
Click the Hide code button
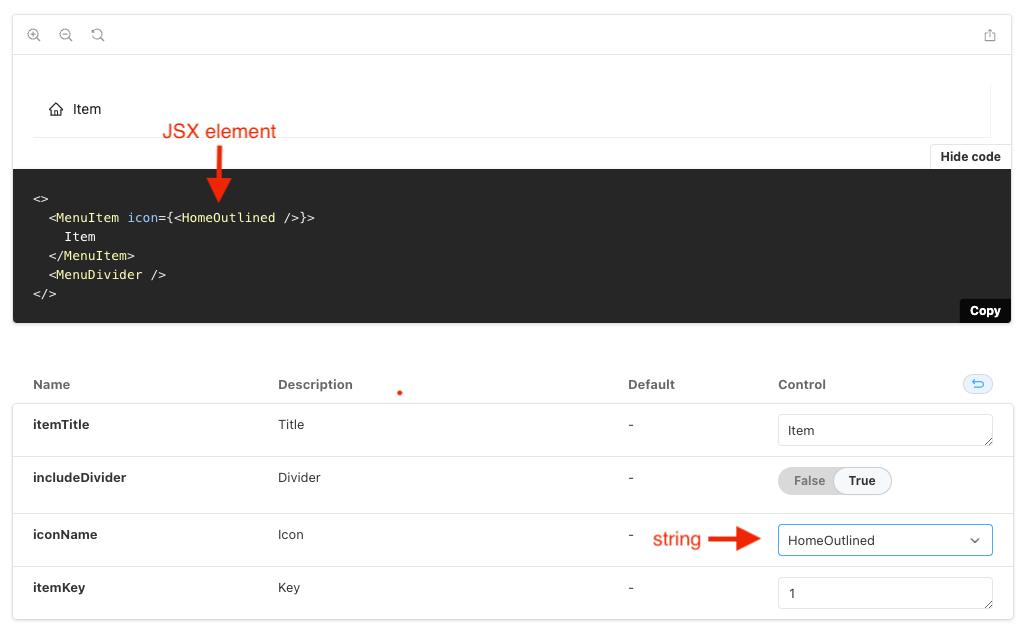coord(970,157)
